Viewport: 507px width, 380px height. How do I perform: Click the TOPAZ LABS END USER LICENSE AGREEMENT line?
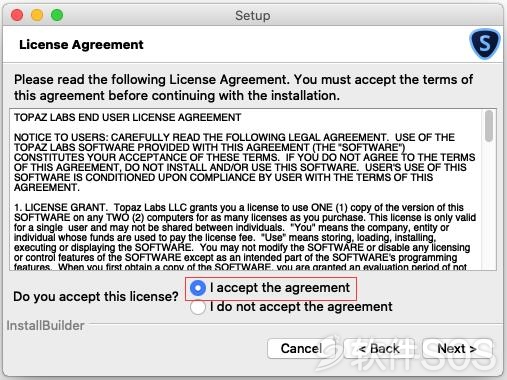coord(127,117)
